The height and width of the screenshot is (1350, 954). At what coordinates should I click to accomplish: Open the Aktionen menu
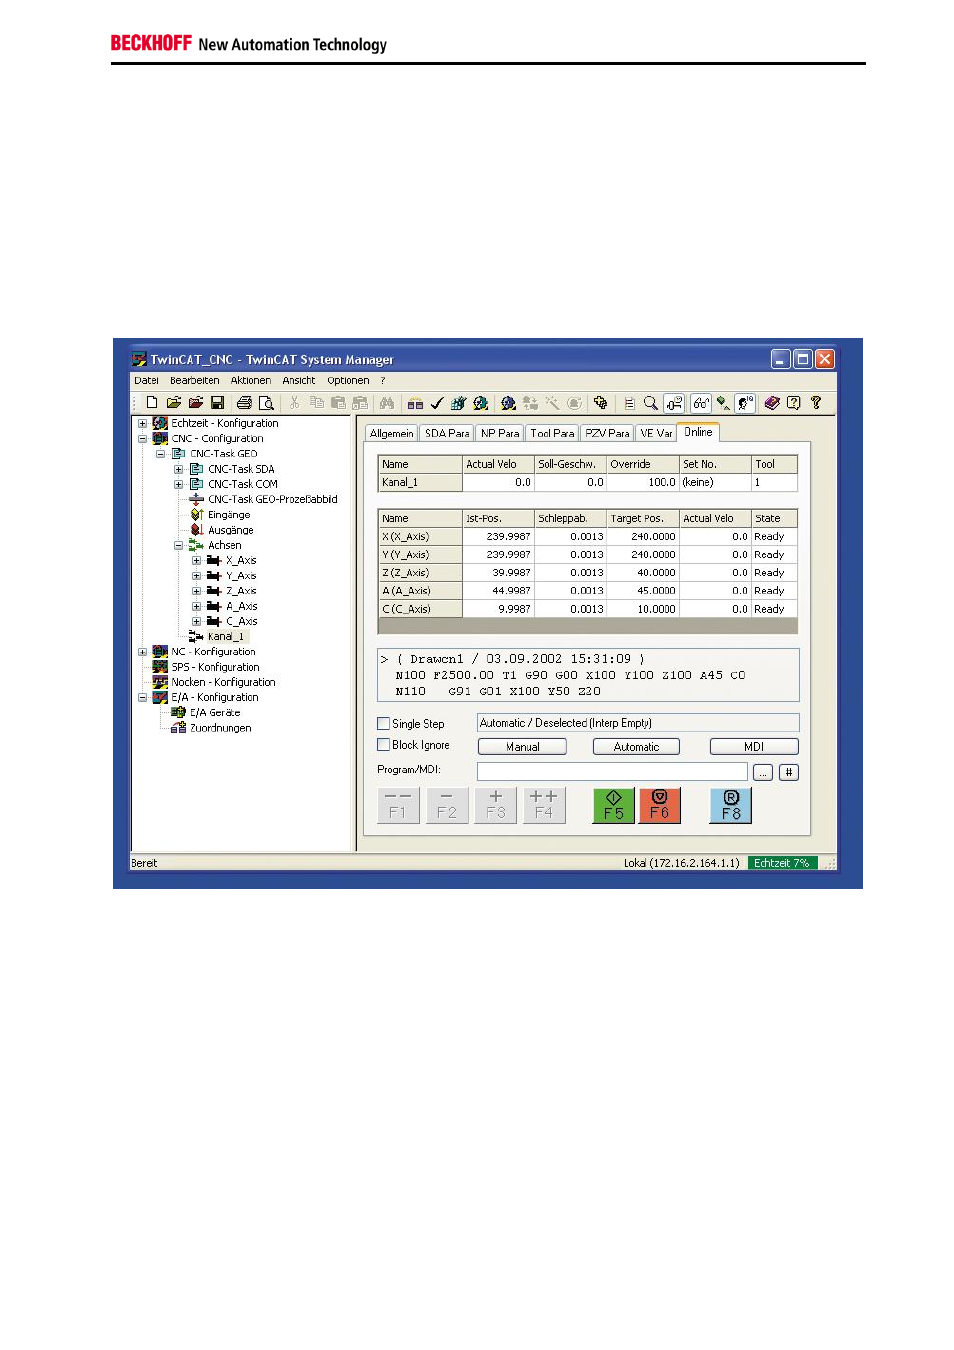(250, 381)
